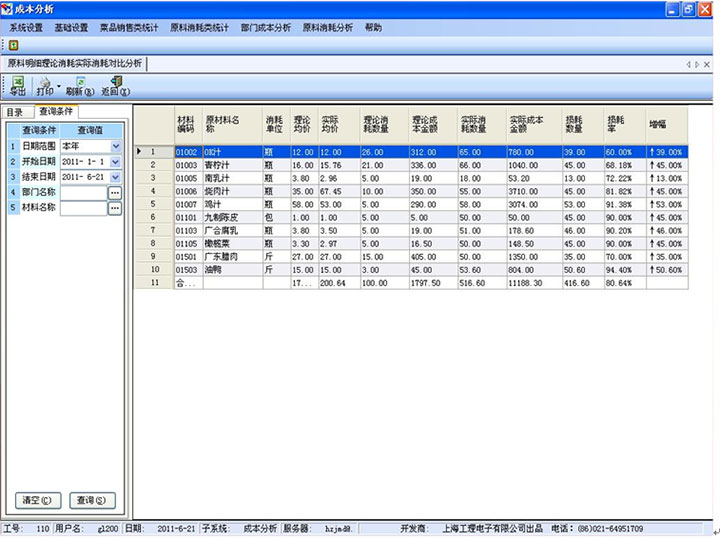The height and width of the screenshot is (539, 720).
Task: Open the 部门成本分析 menu
Action: pyautogui.click(x=266, y=28)
